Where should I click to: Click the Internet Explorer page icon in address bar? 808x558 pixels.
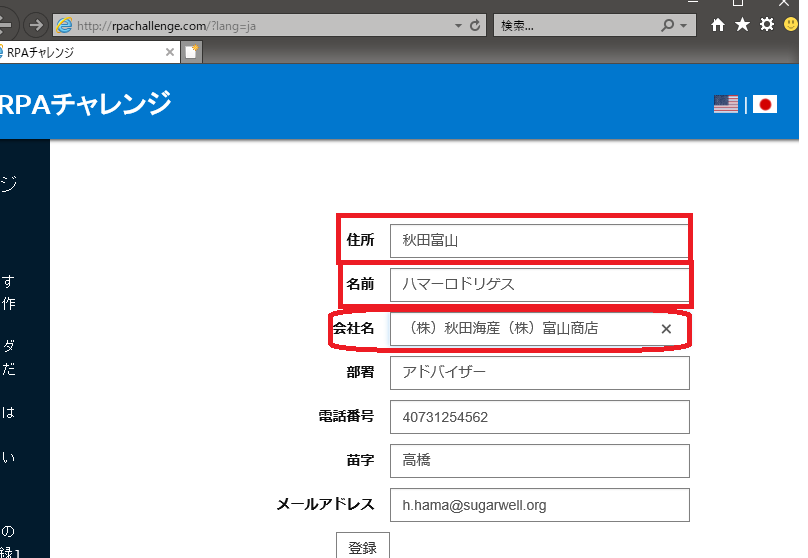pos(64,25)
